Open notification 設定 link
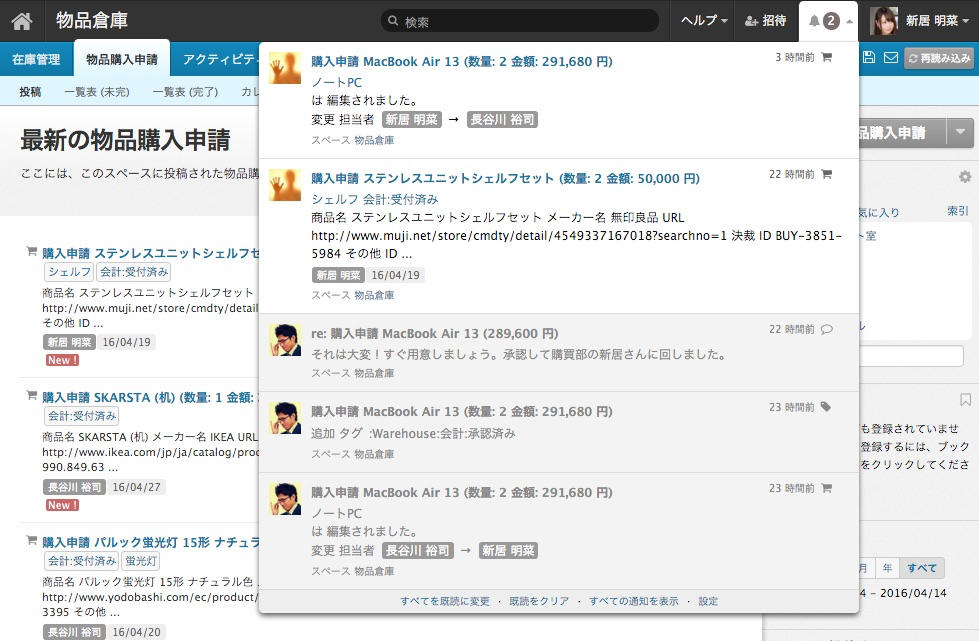This screenshot has width=979, height=641. point(708,601)
